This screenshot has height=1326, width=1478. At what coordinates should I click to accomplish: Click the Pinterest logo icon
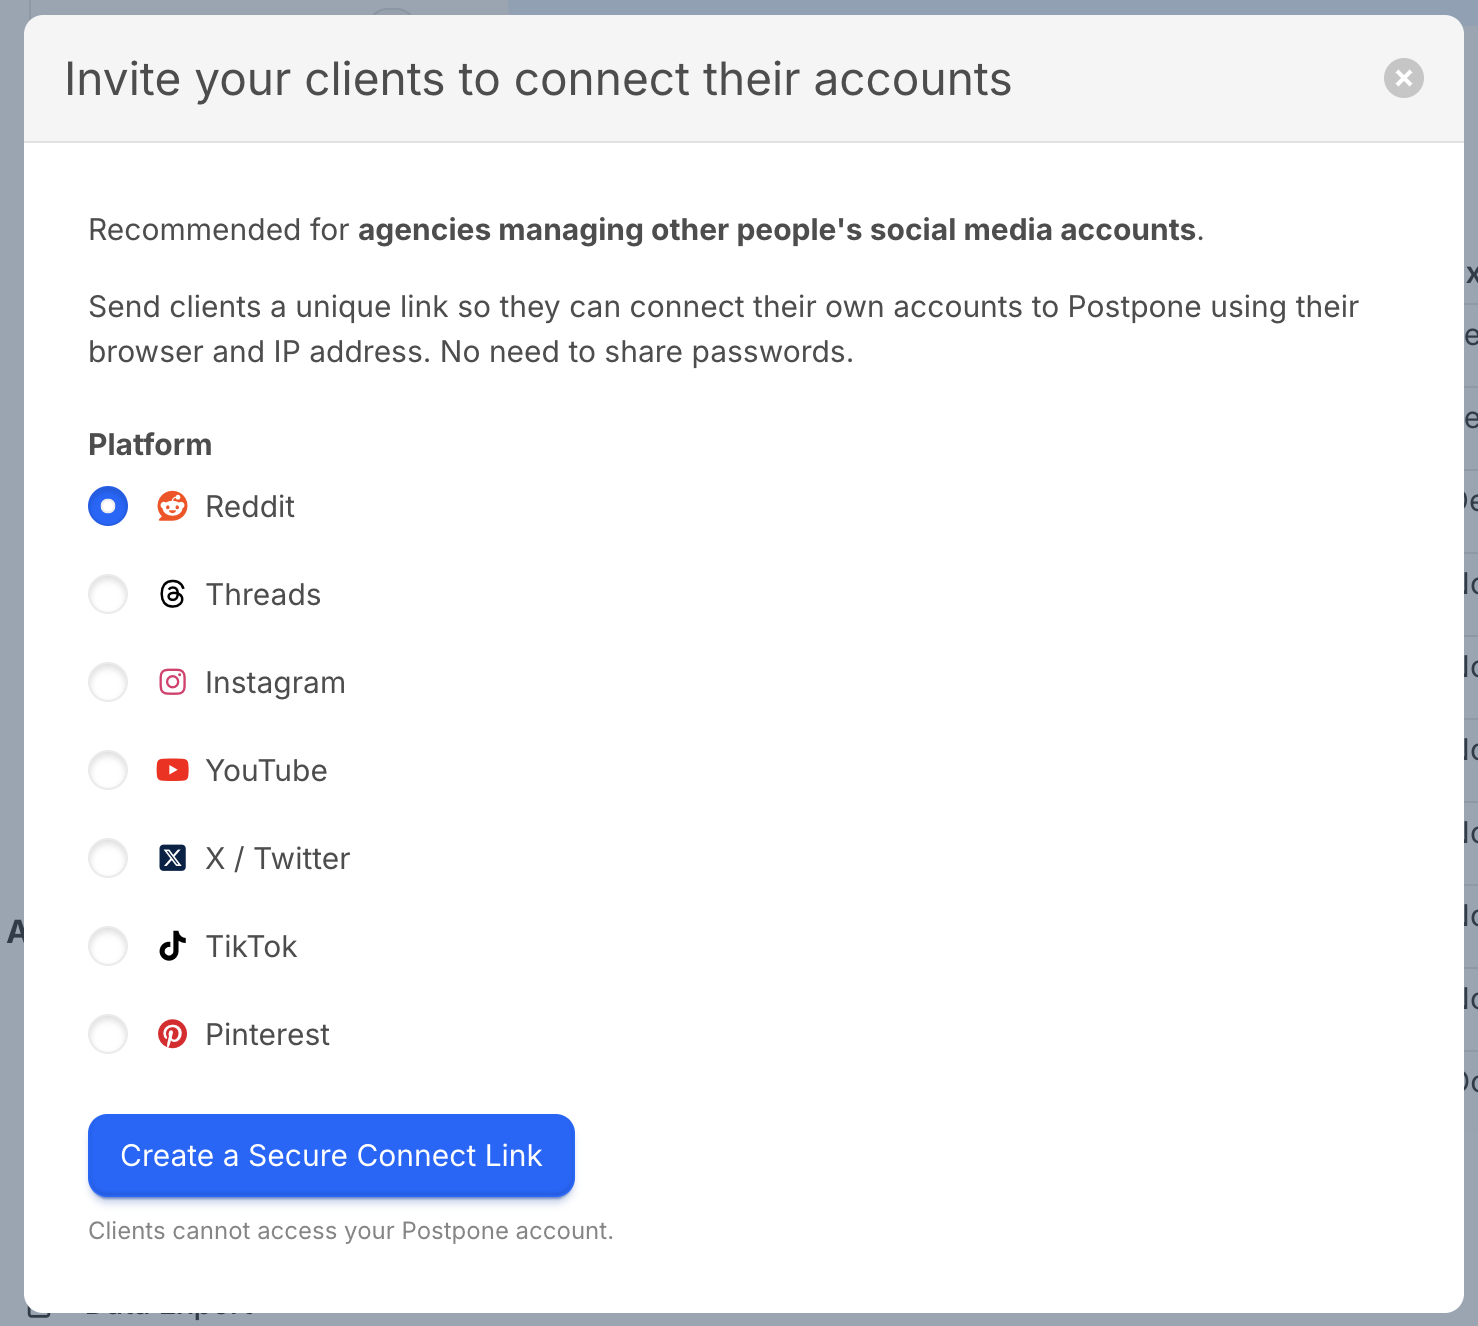(172, 1034)
